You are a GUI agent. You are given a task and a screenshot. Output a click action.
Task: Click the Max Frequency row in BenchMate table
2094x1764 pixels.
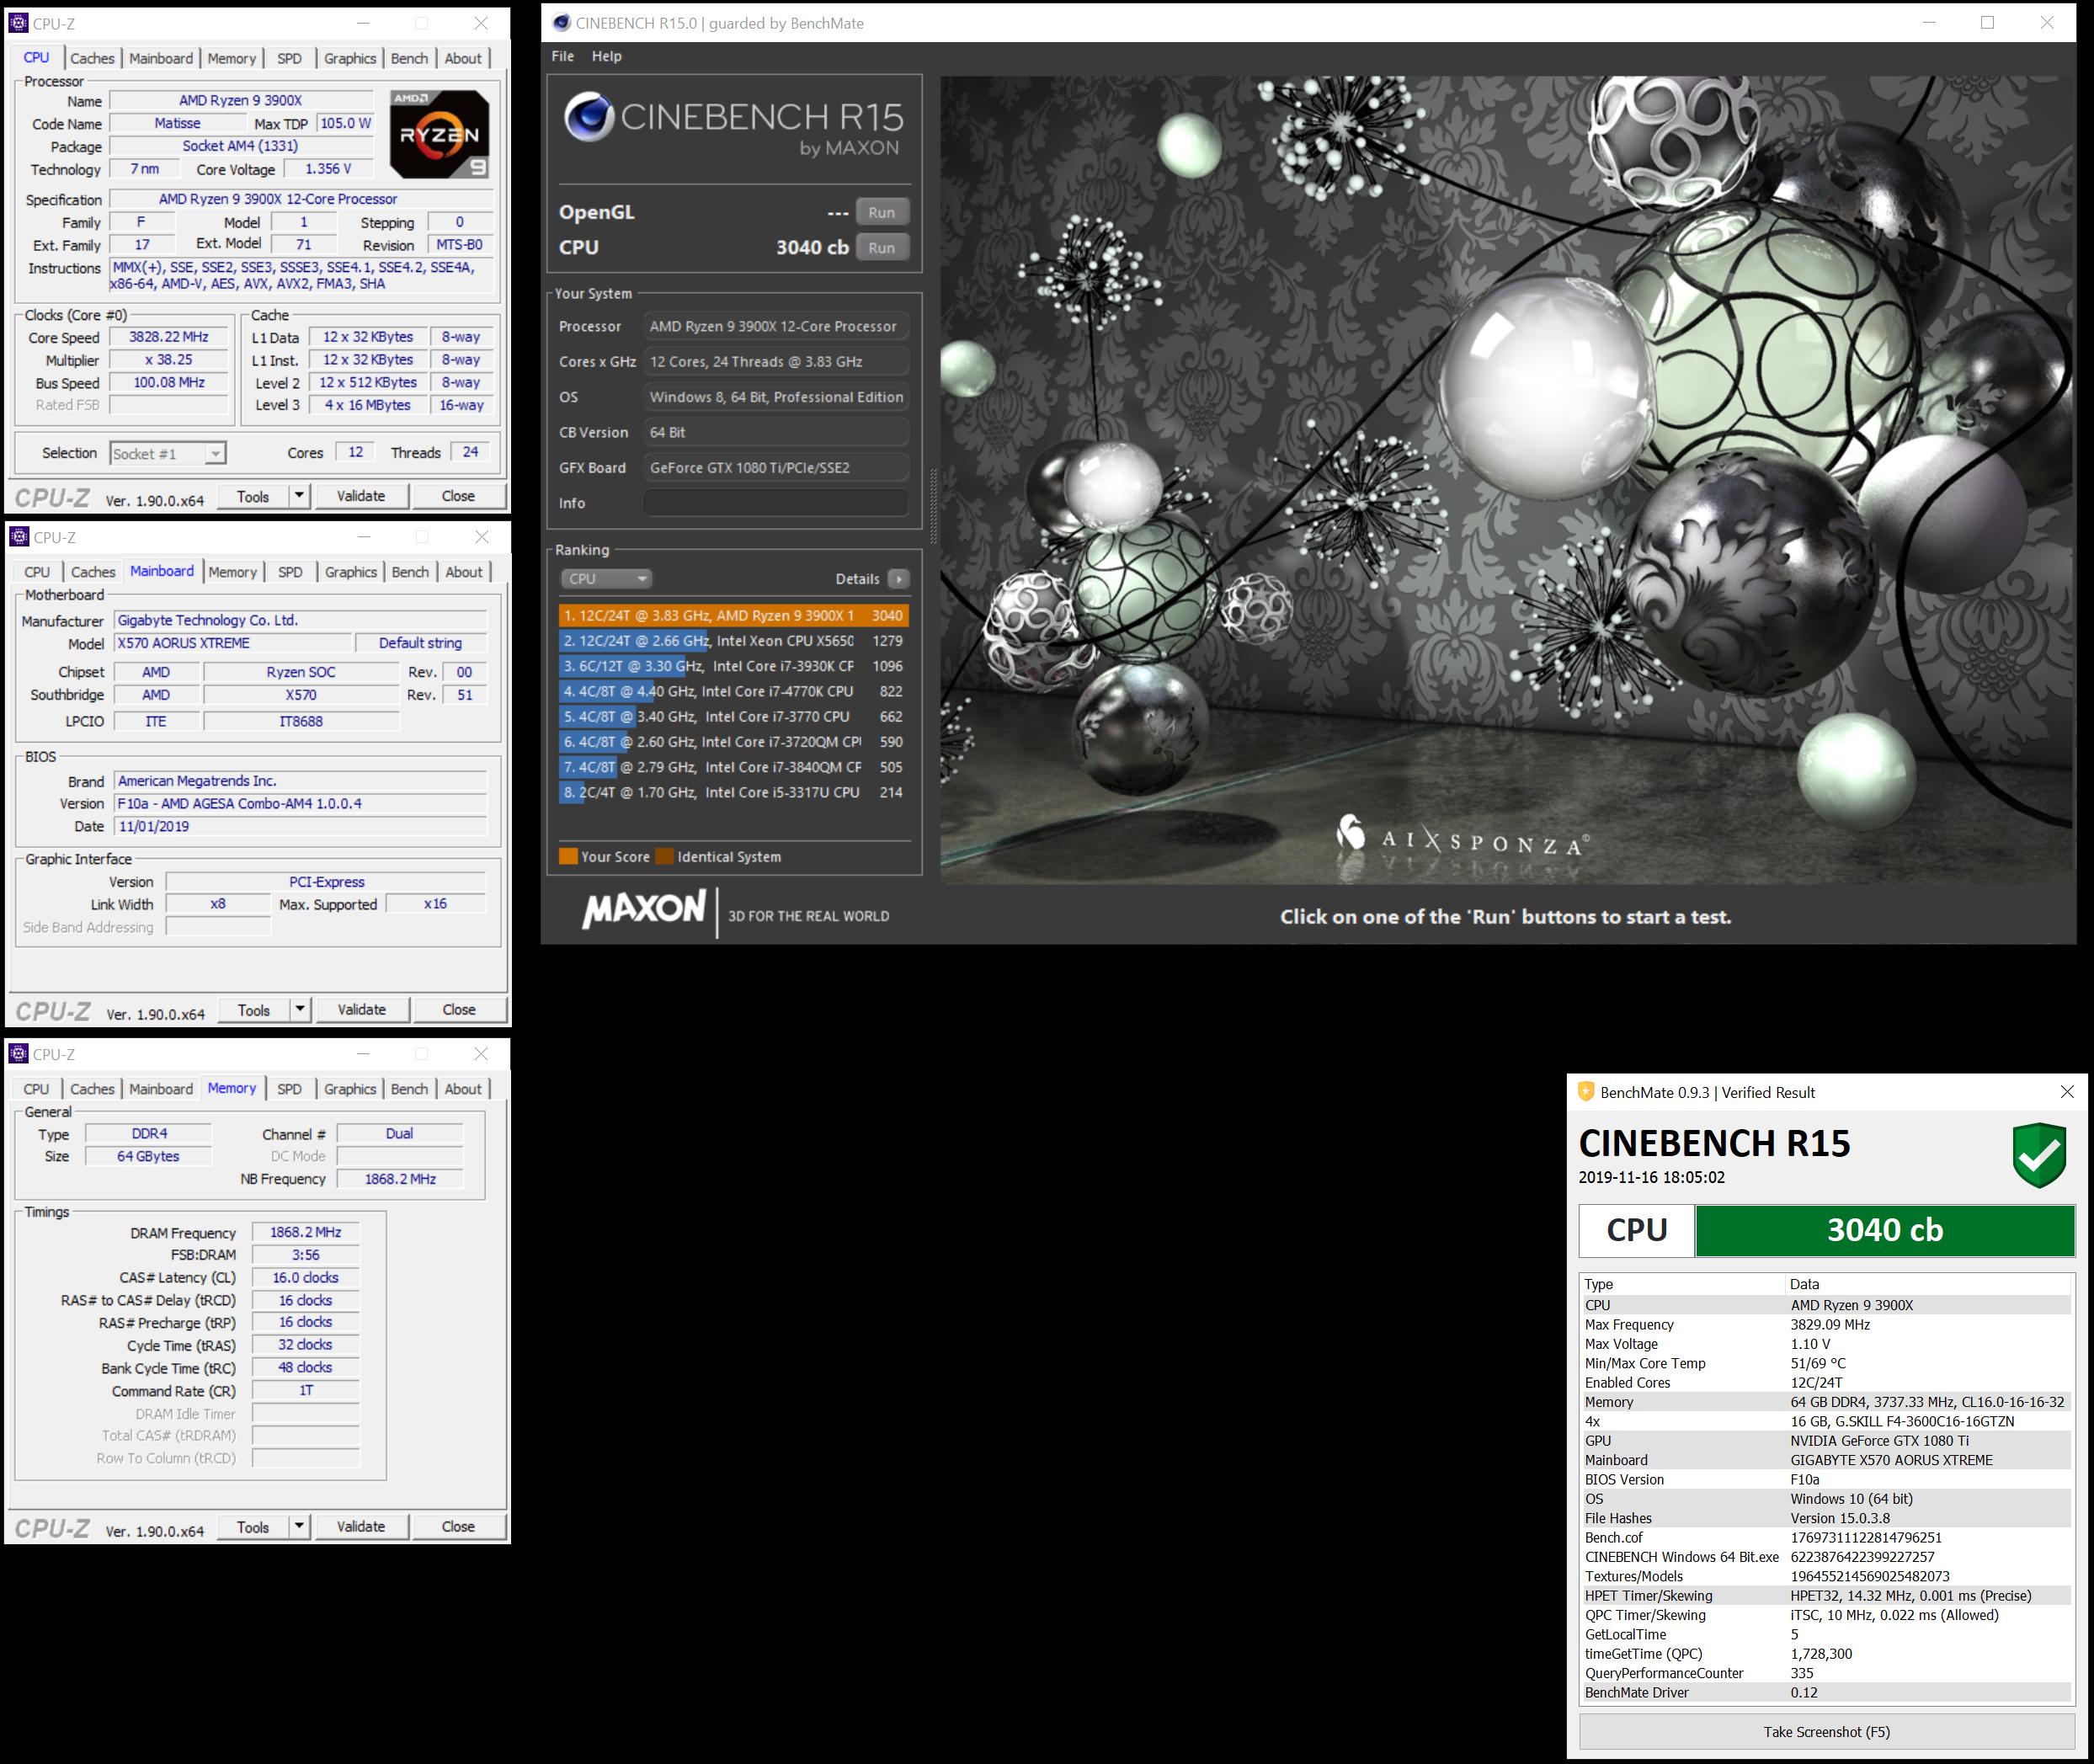click(1826, 1325)
